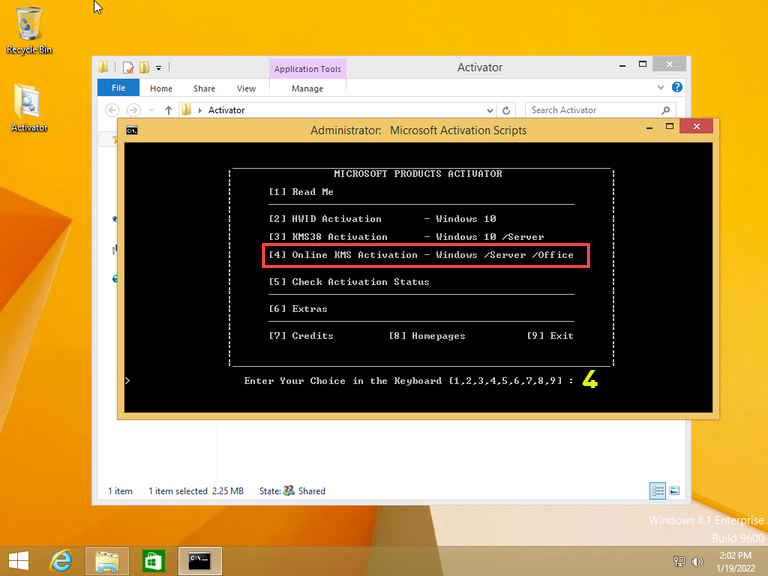Open the Recycle Bin desktop icon
The width and height of the screenshot is (768, 576).
[x=29, y=30]
